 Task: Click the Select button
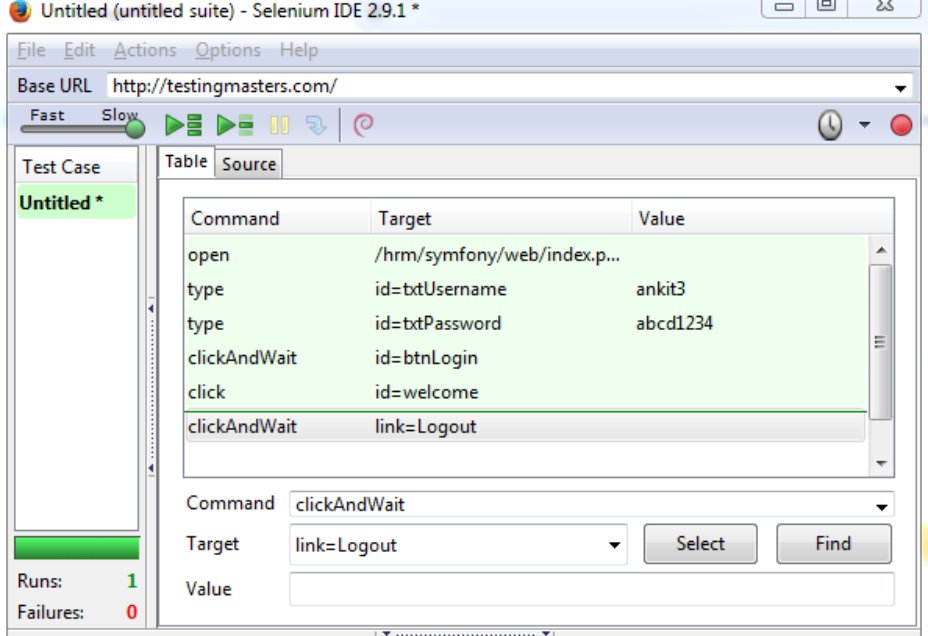click(x=700, y=544)
